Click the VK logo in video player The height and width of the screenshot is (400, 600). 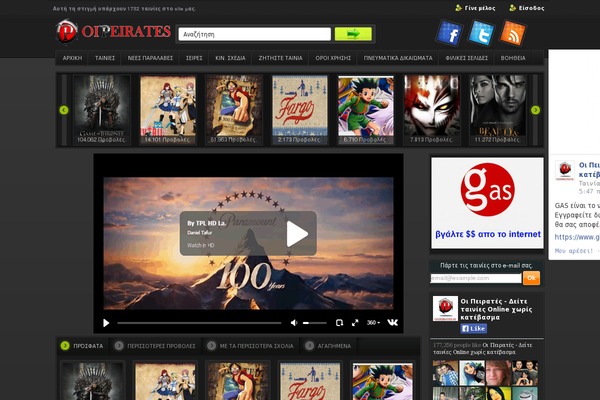pos(392,323)
